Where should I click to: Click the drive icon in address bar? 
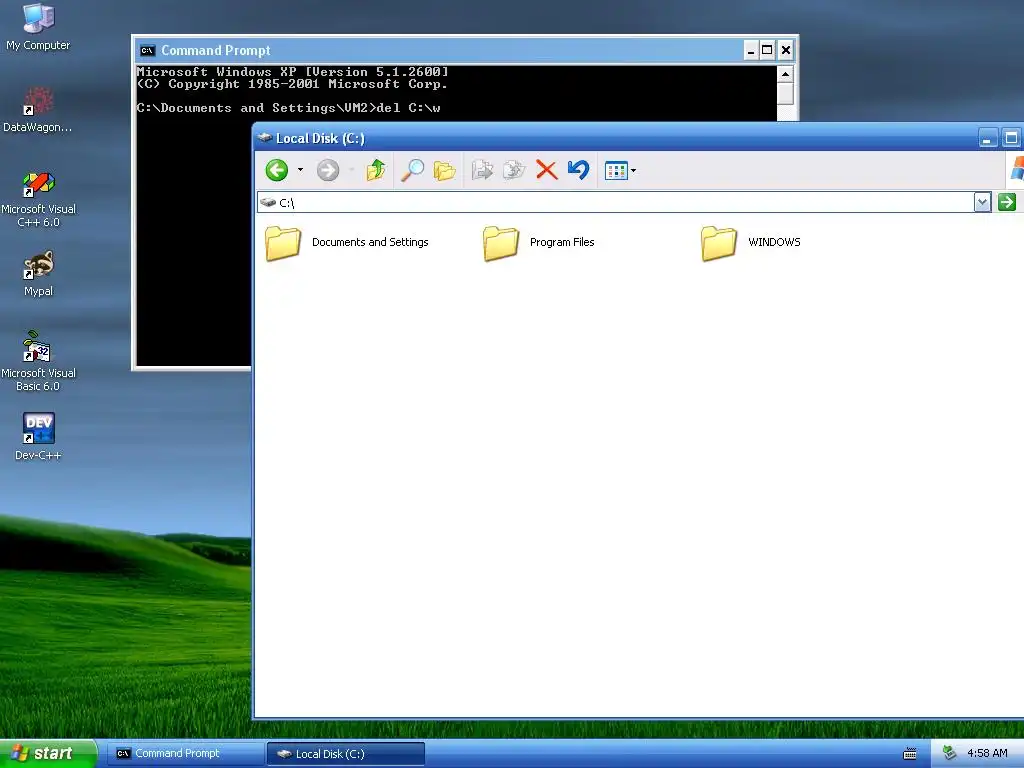coord(268,202)
